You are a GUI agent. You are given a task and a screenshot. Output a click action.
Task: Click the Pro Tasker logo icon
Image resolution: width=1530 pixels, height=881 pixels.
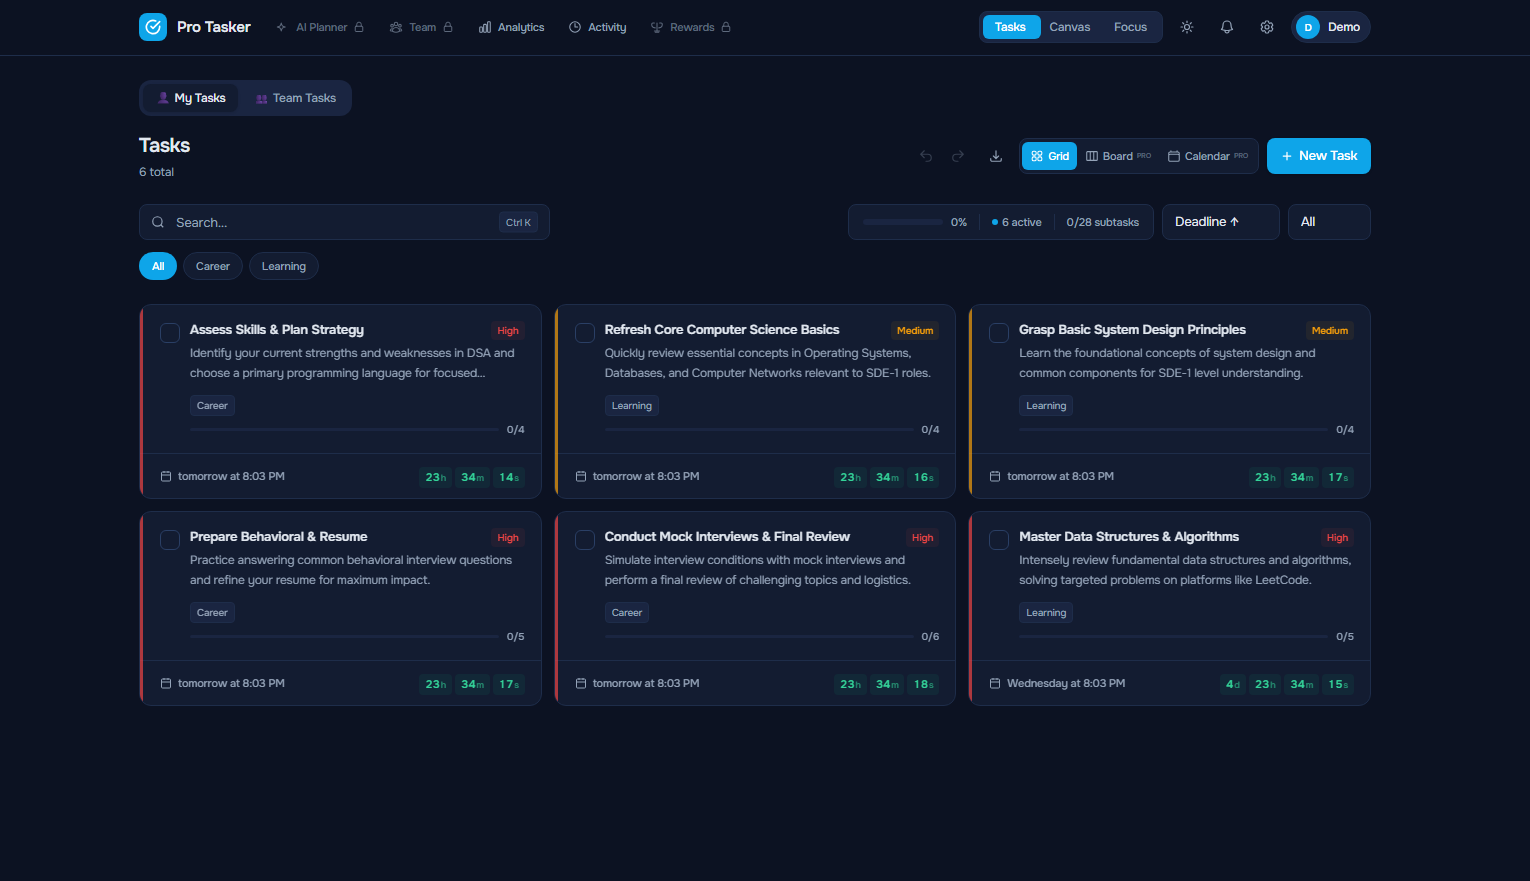tap(153, 27)
